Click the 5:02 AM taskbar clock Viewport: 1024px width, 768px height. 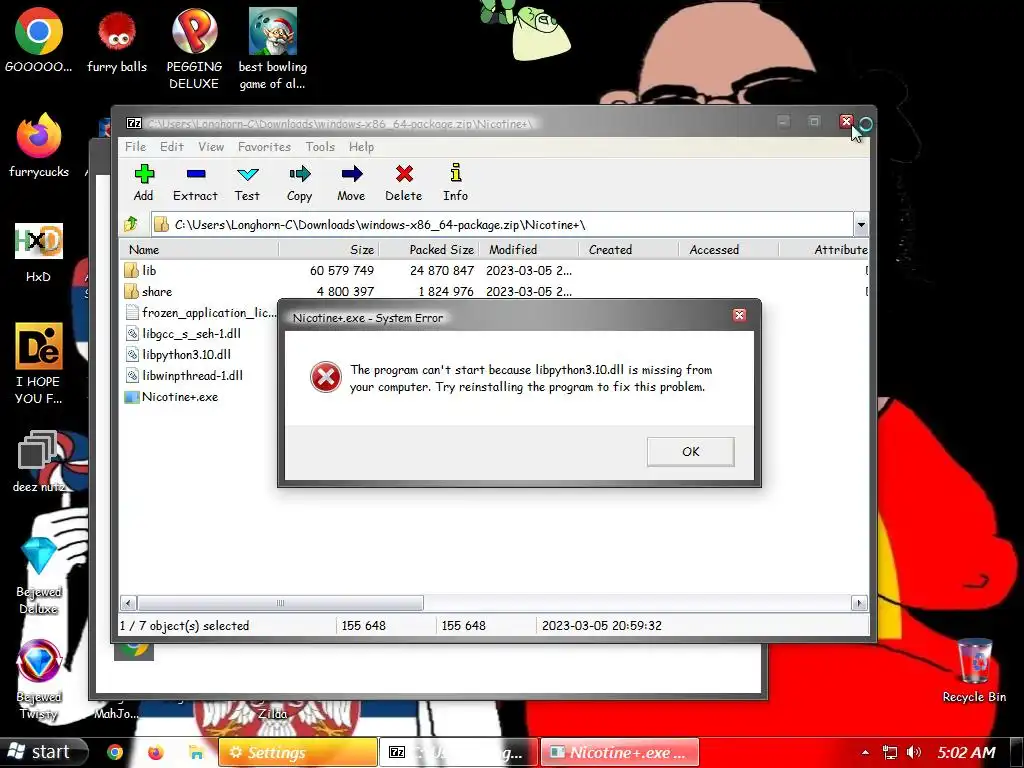pyautogui.click(x=967, y=752)
